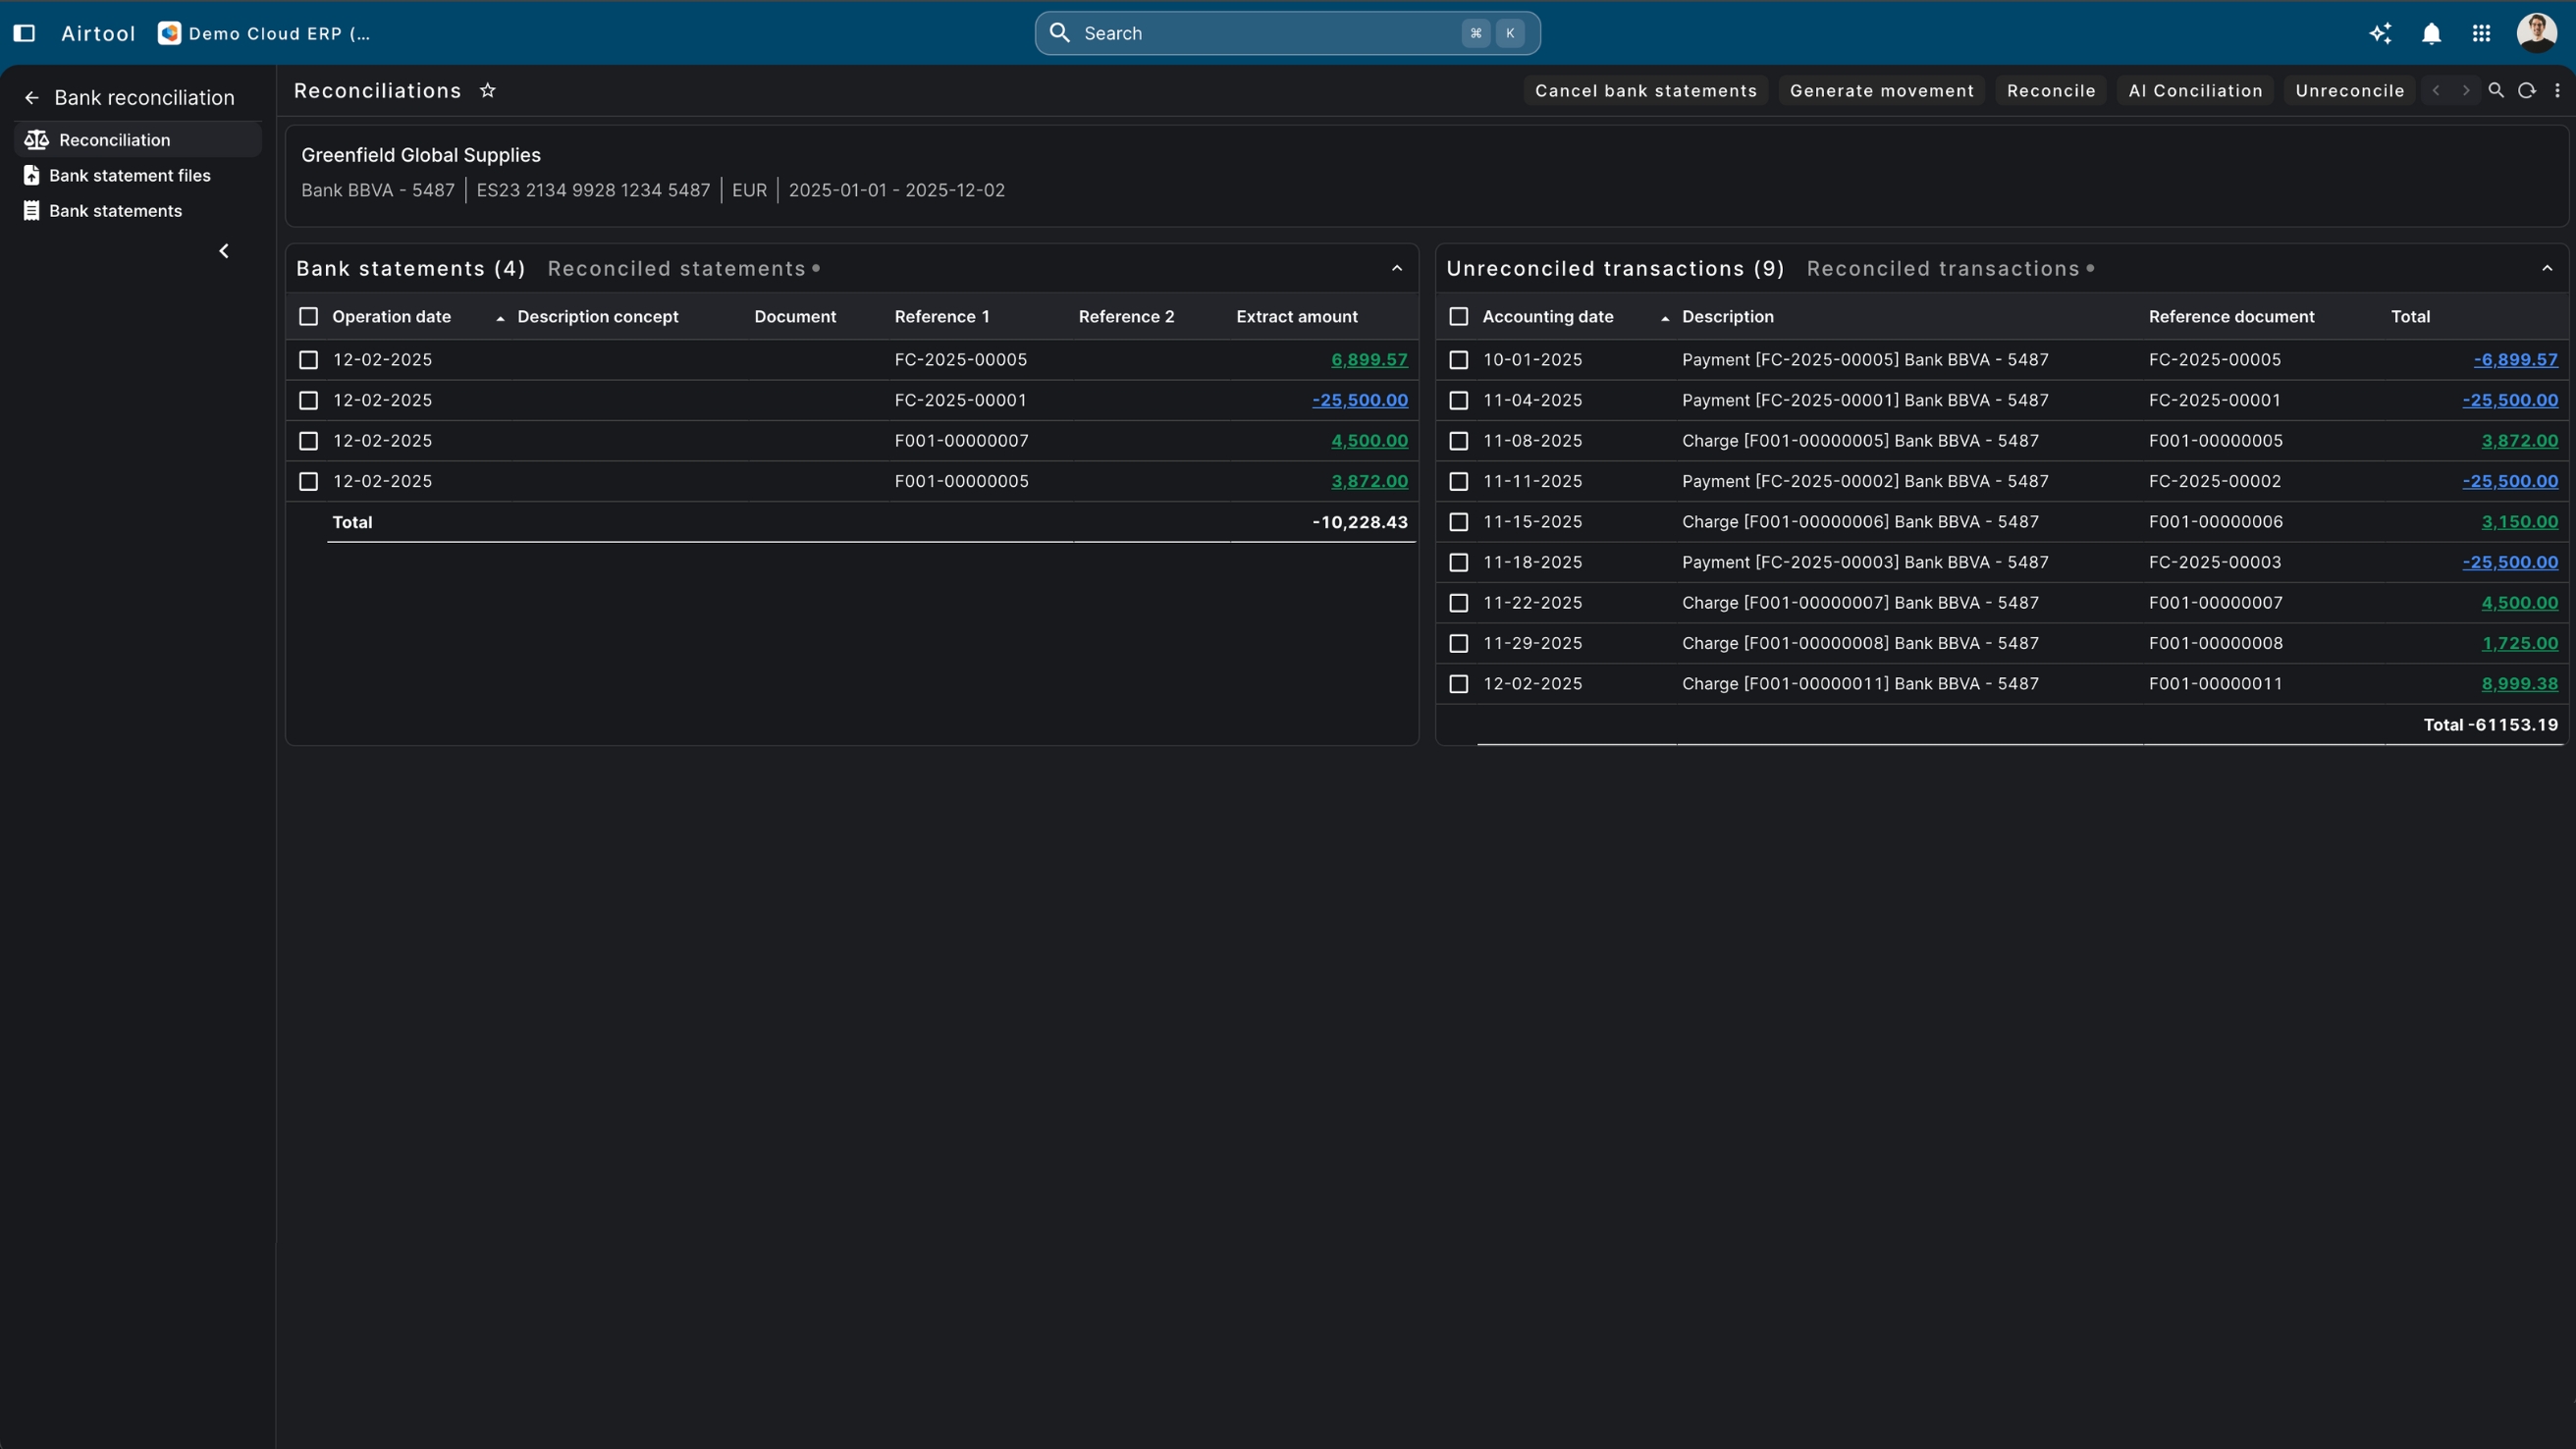Open the notifications bell

(2431, 34)
